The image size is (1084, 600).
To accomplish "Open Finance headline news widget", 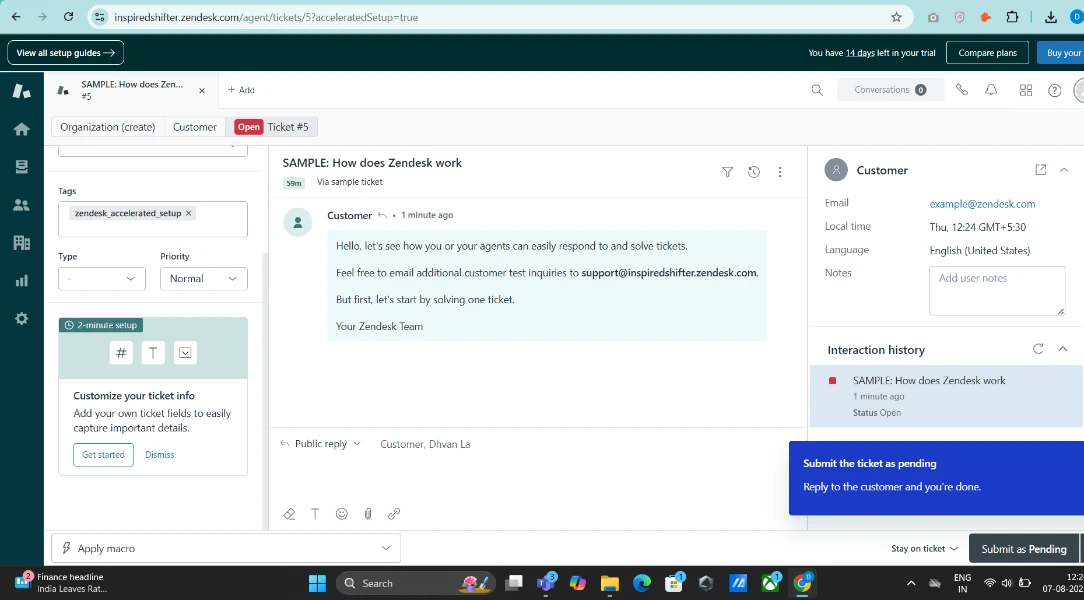I will pos(61,583).
